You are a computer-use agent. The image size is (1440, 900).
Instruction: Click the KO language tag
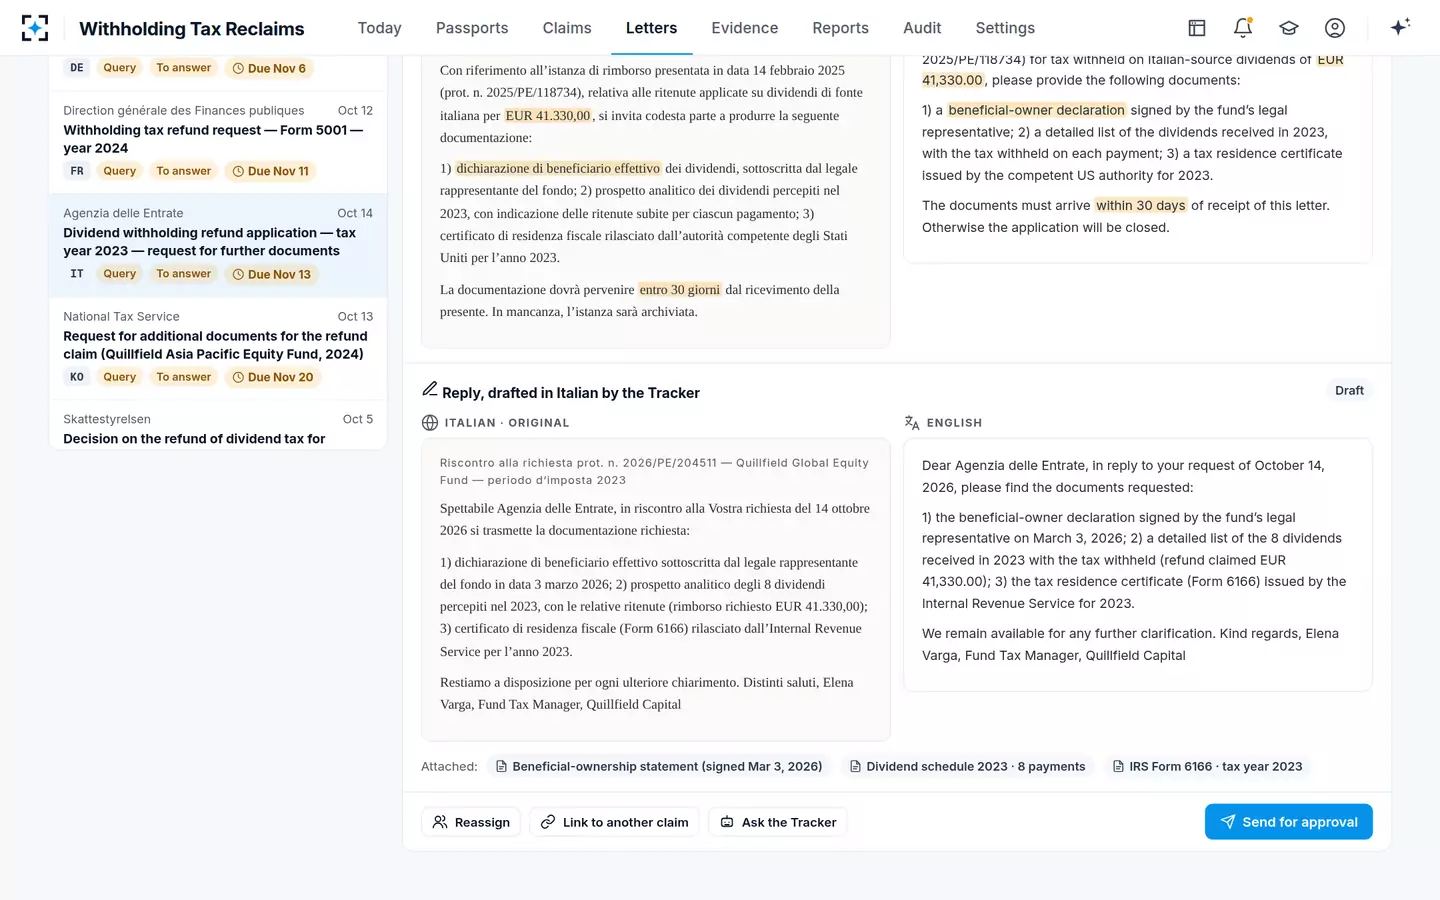click(x=77, y=377)
